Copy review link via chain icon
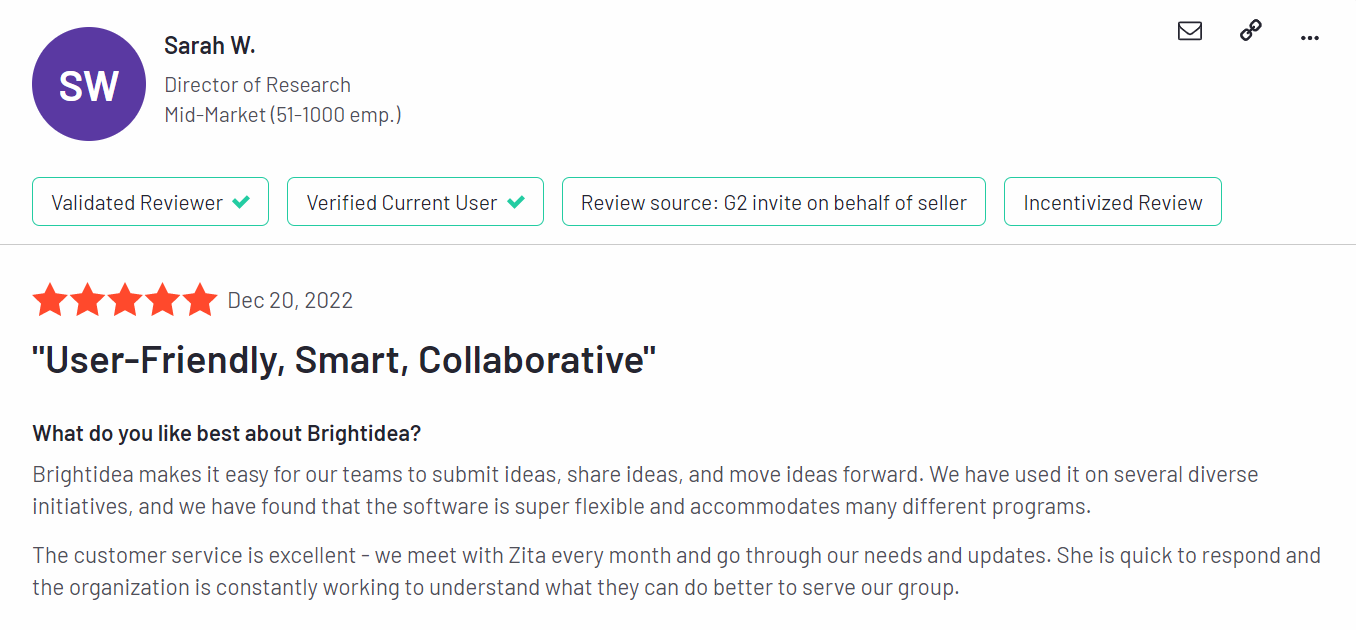The width and height of the screenshot is (1356, 630). [x=1250, y=31]
